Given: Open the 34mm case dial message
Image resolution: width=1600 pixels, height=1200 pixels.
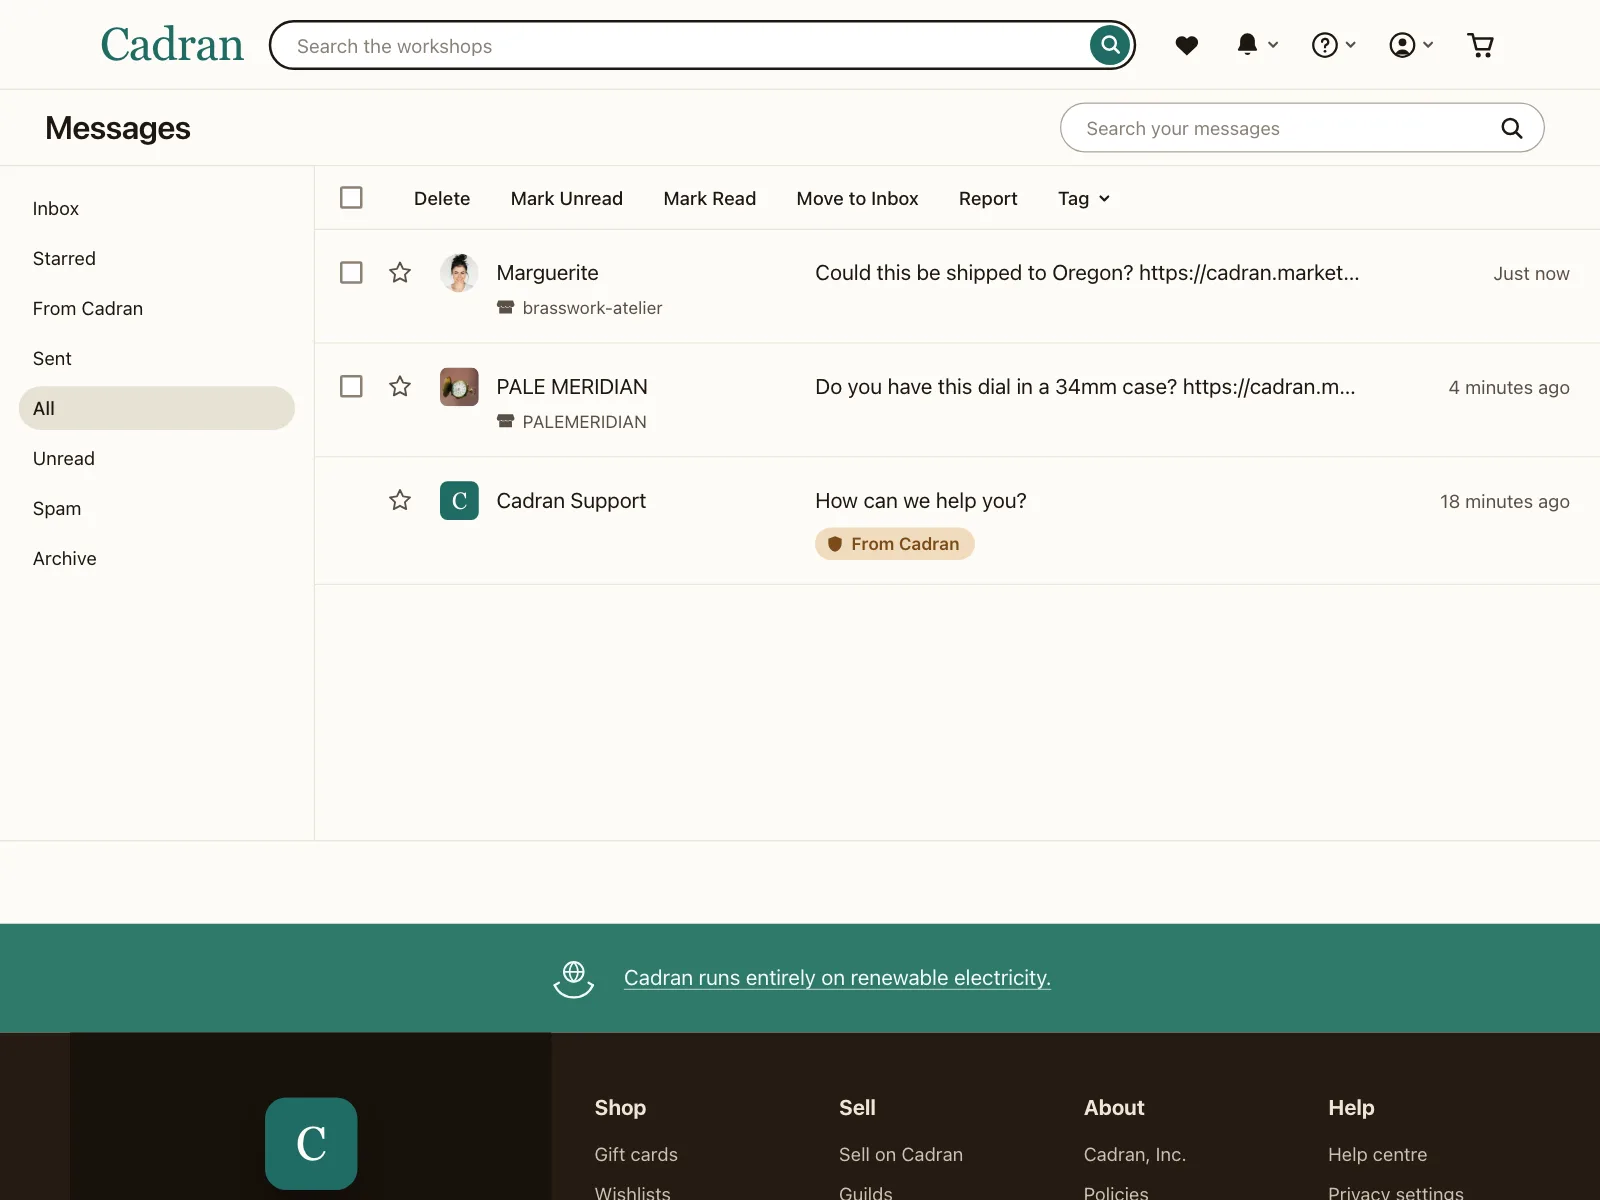Looking at the screenshot, I should tap(1085, 387).
